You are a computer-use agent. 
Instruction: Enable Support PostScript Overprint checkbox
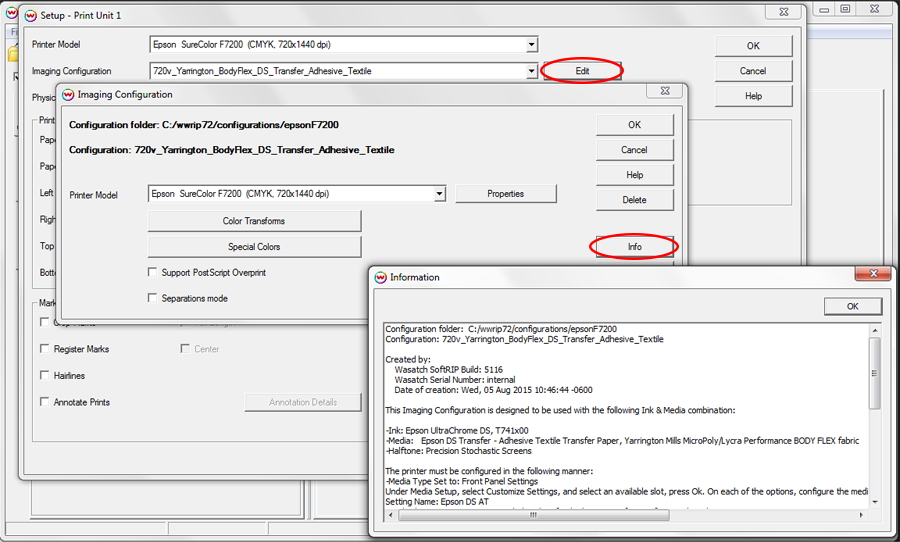click(x=153, y=272)
